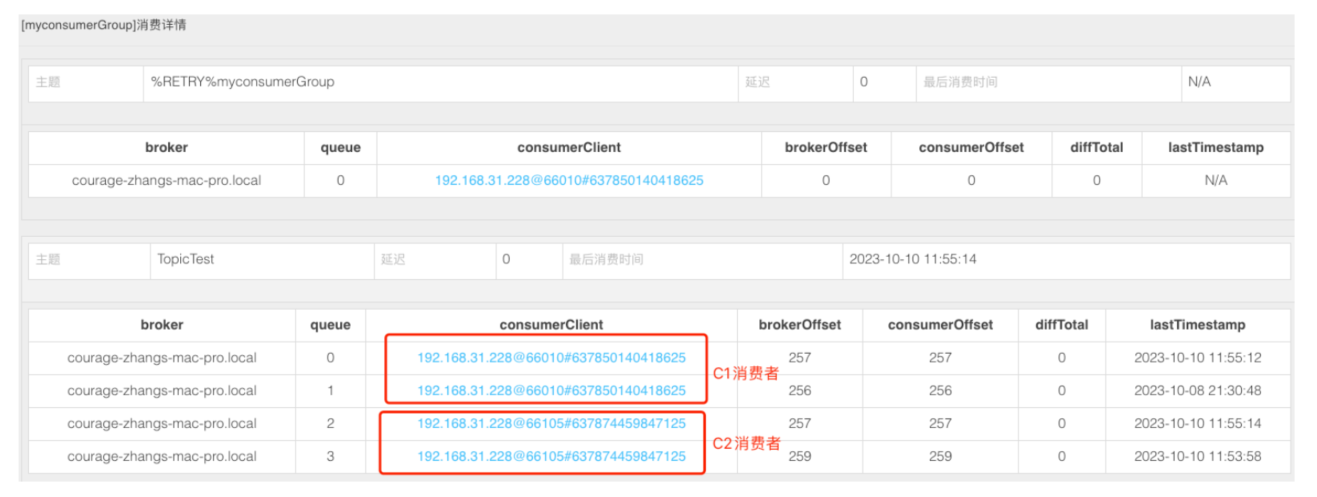Screen dimensions: 1317x497
Task: Click the brokerOffset header in the TopicTest table
Action: pyautogui.click(x=799, y=325)
